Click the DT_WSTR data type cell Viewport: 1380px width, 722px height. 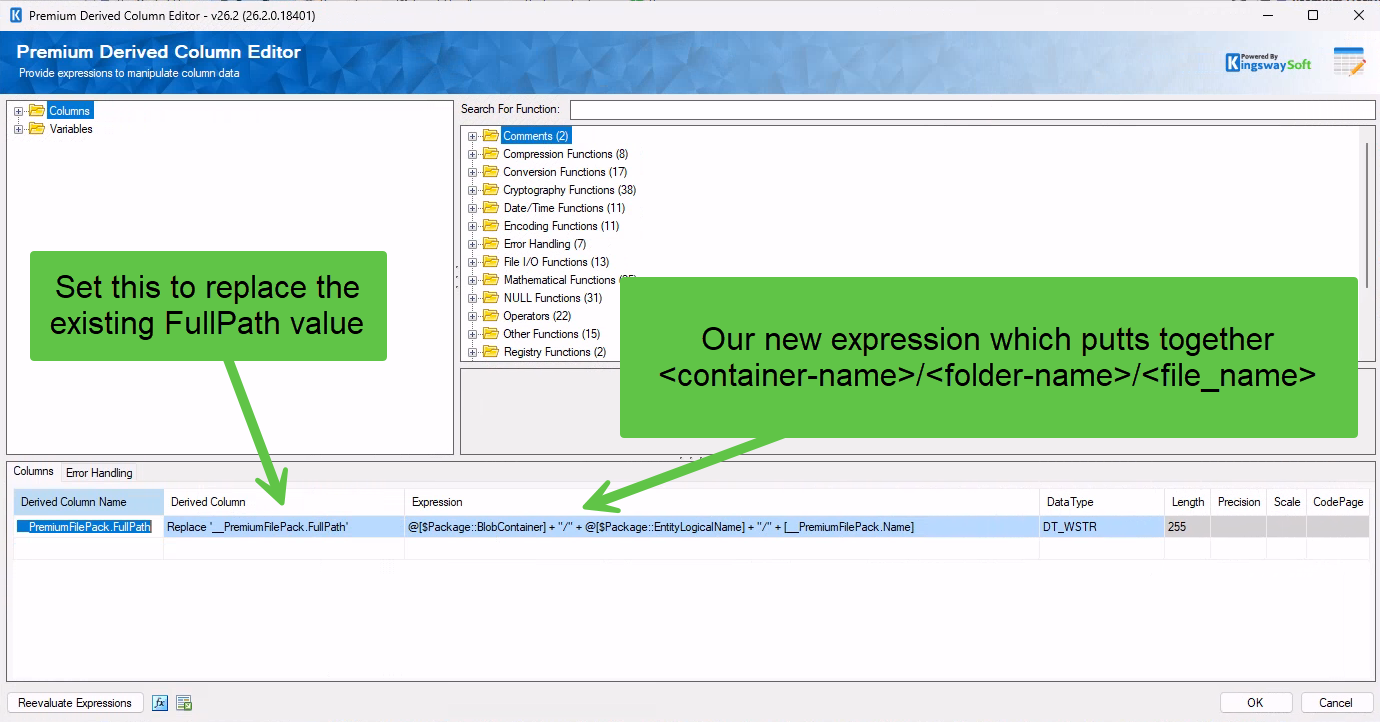(x=1100, y=527)
